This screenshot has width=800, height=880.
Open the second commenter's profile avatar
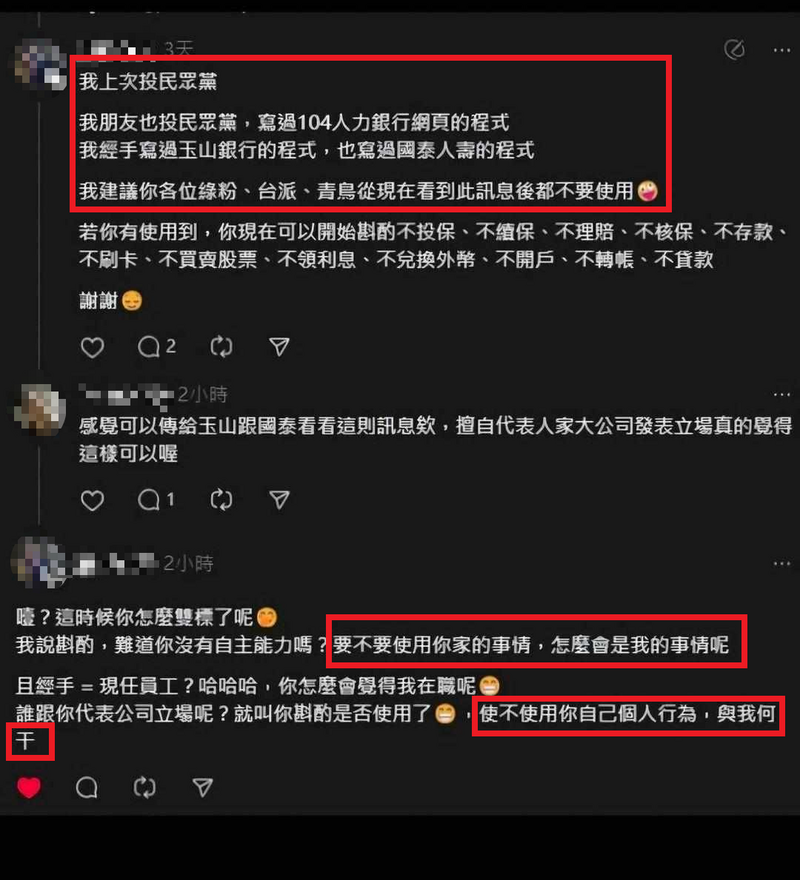click(40, 410)
